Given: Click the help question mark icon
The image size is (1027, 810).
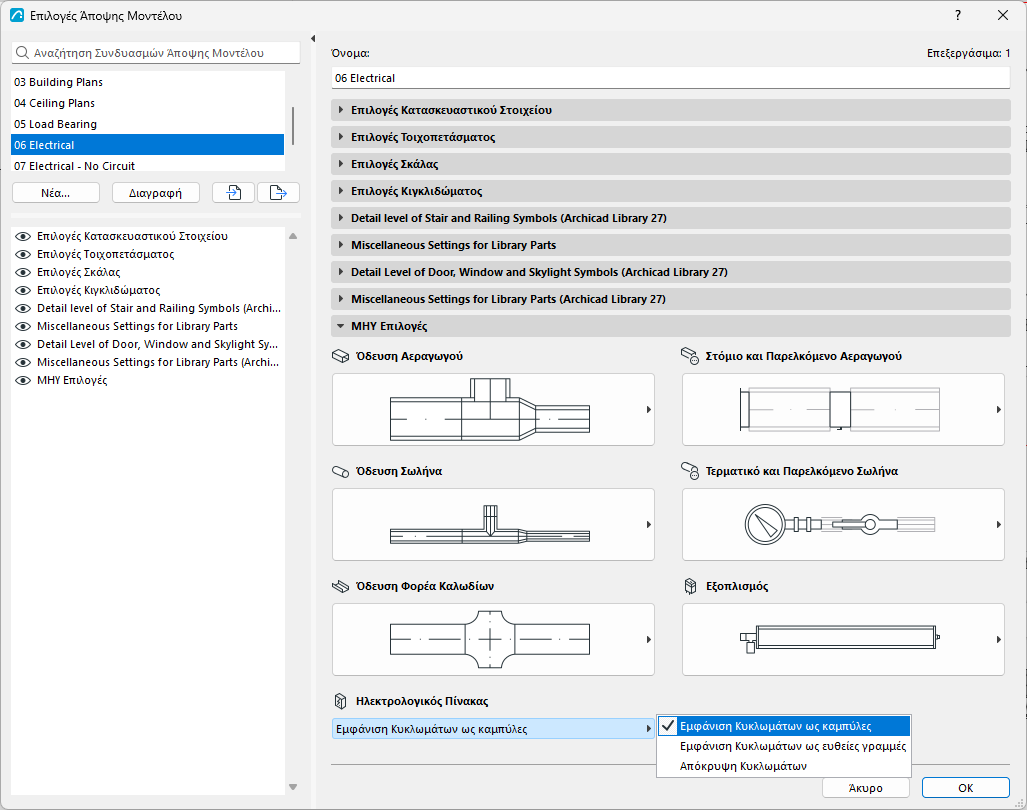Looking at the screenshot, I should pyautogui.click(x=958, y=15).
